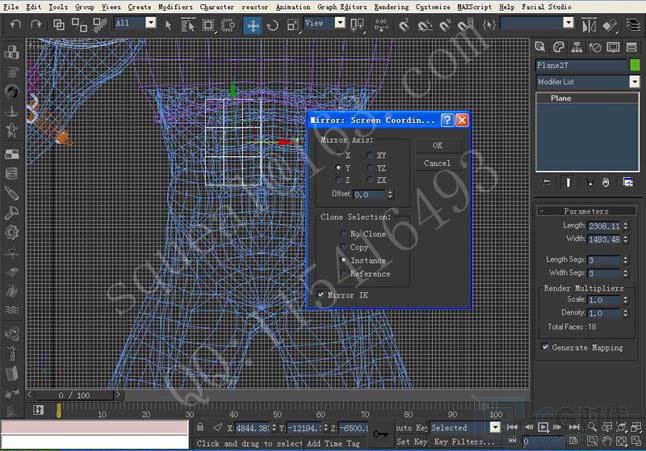Viewport: 646px width, 451px height.
Task: Click the Go to Start playback button
Action: [x=512, y=427]
